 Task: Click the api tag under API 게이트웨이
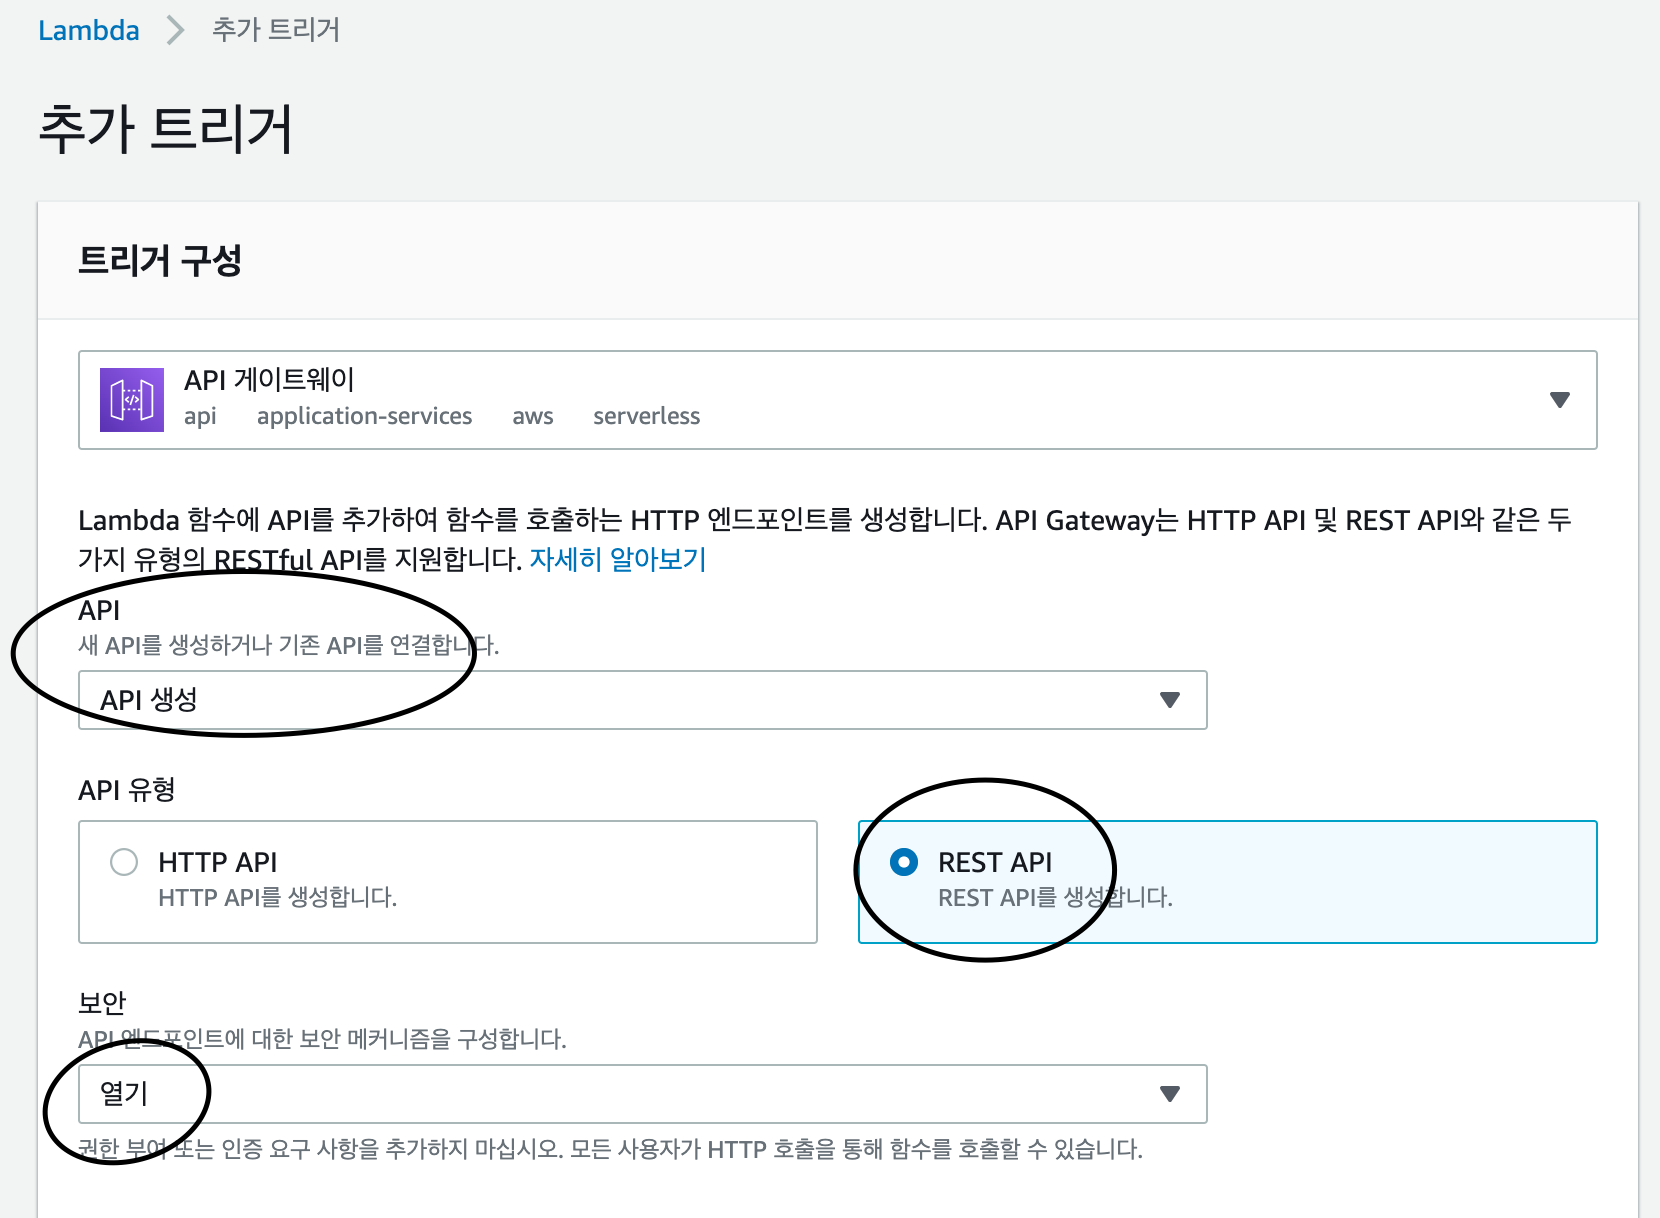tap(200, 417)
